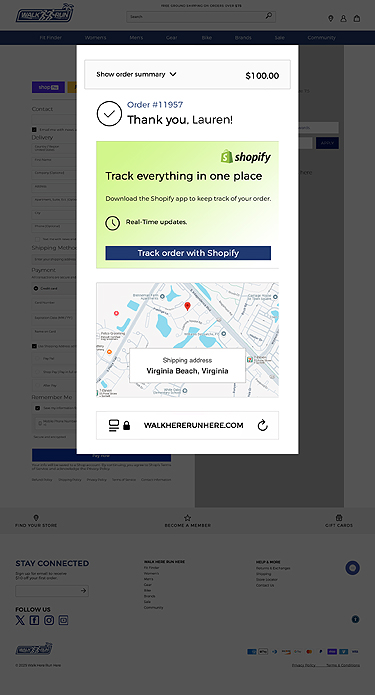Viewport: 375px width, 695px height.
Task: Open the store locator pin icon
Action: pyautogui.click(x=330, y=18)
